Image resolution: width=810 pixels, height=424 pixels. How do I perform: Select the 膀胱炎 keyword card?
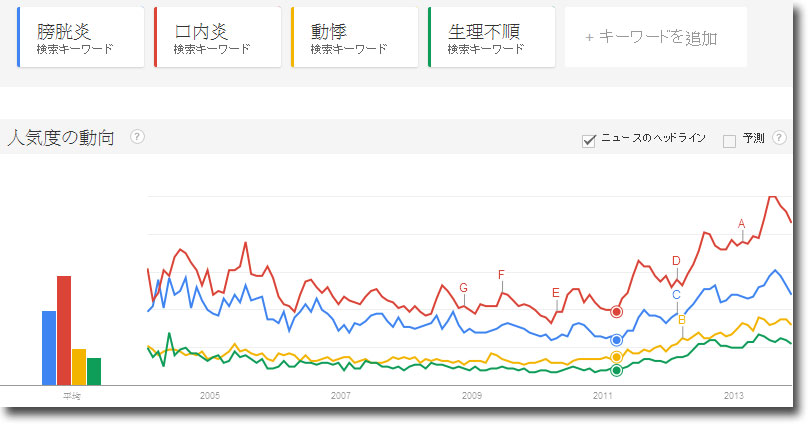click(x=81, y=37)
